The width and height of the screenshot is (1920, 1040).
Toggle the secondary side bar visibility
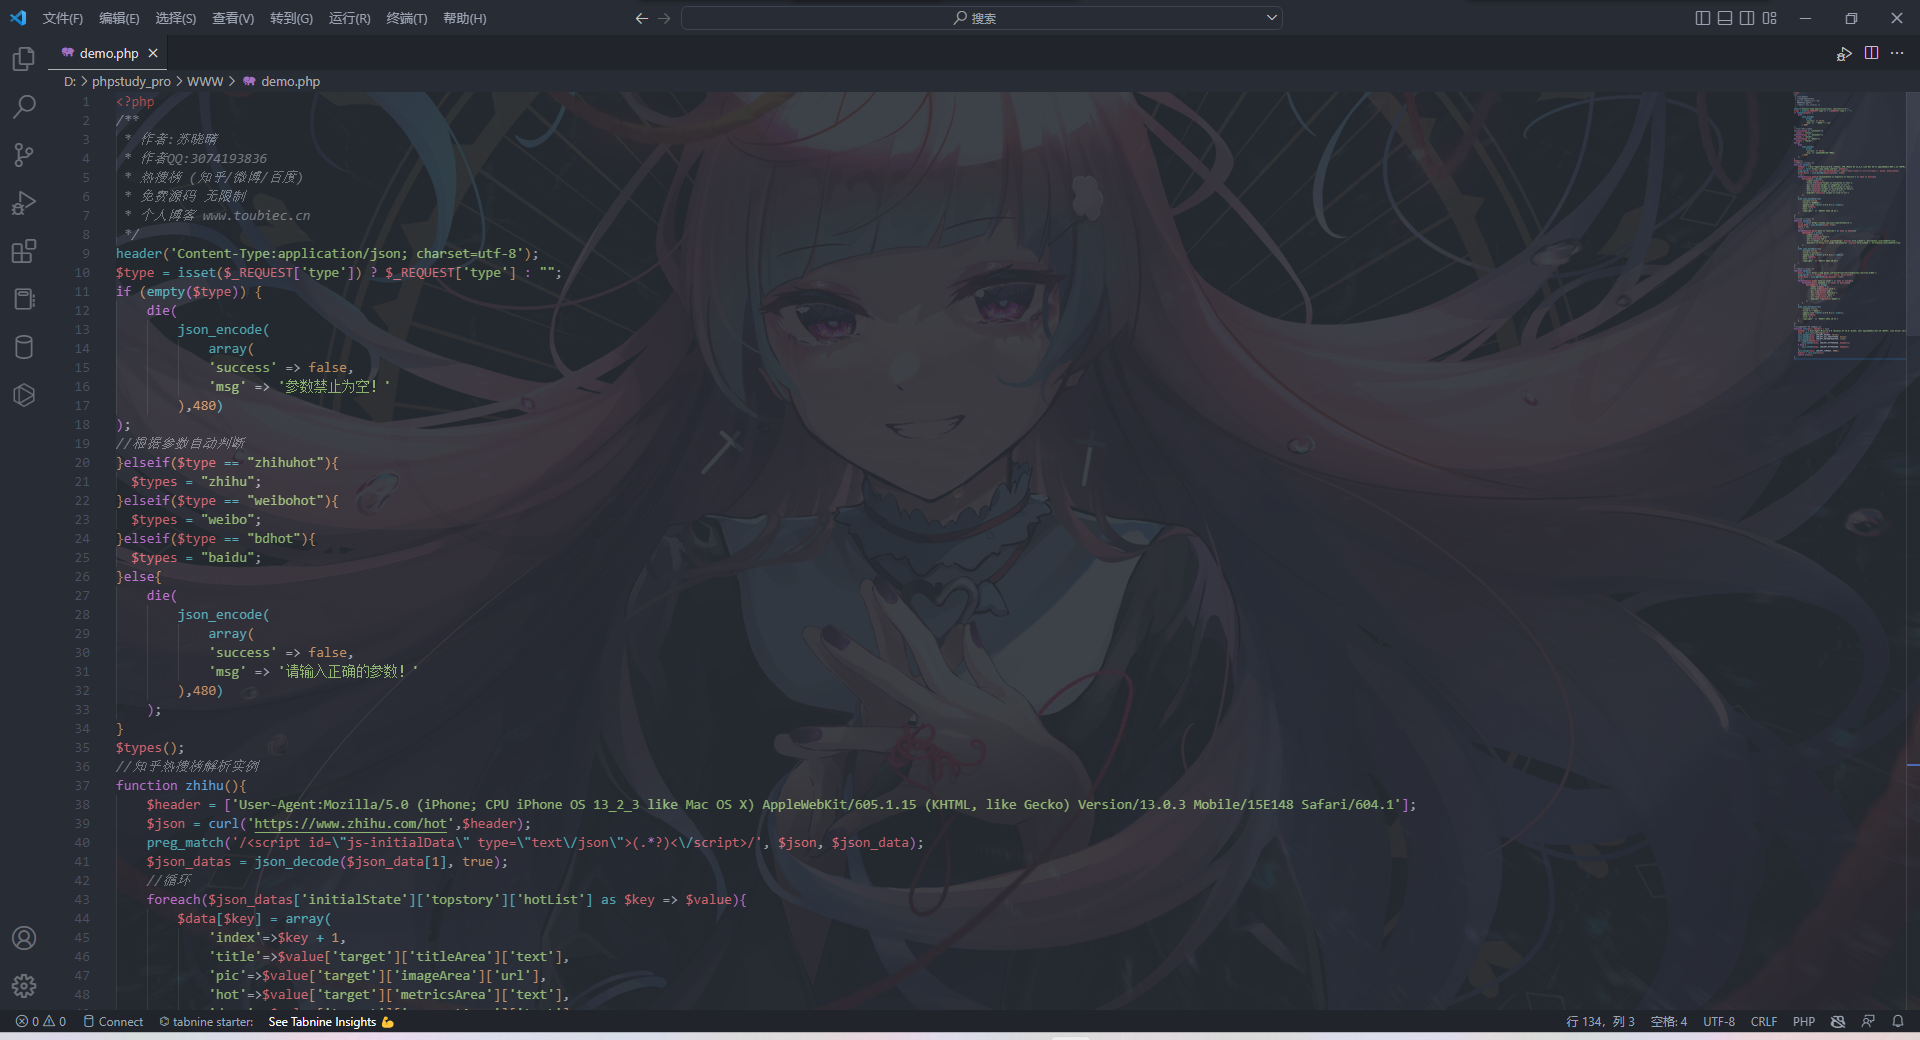click(1747, 18)
